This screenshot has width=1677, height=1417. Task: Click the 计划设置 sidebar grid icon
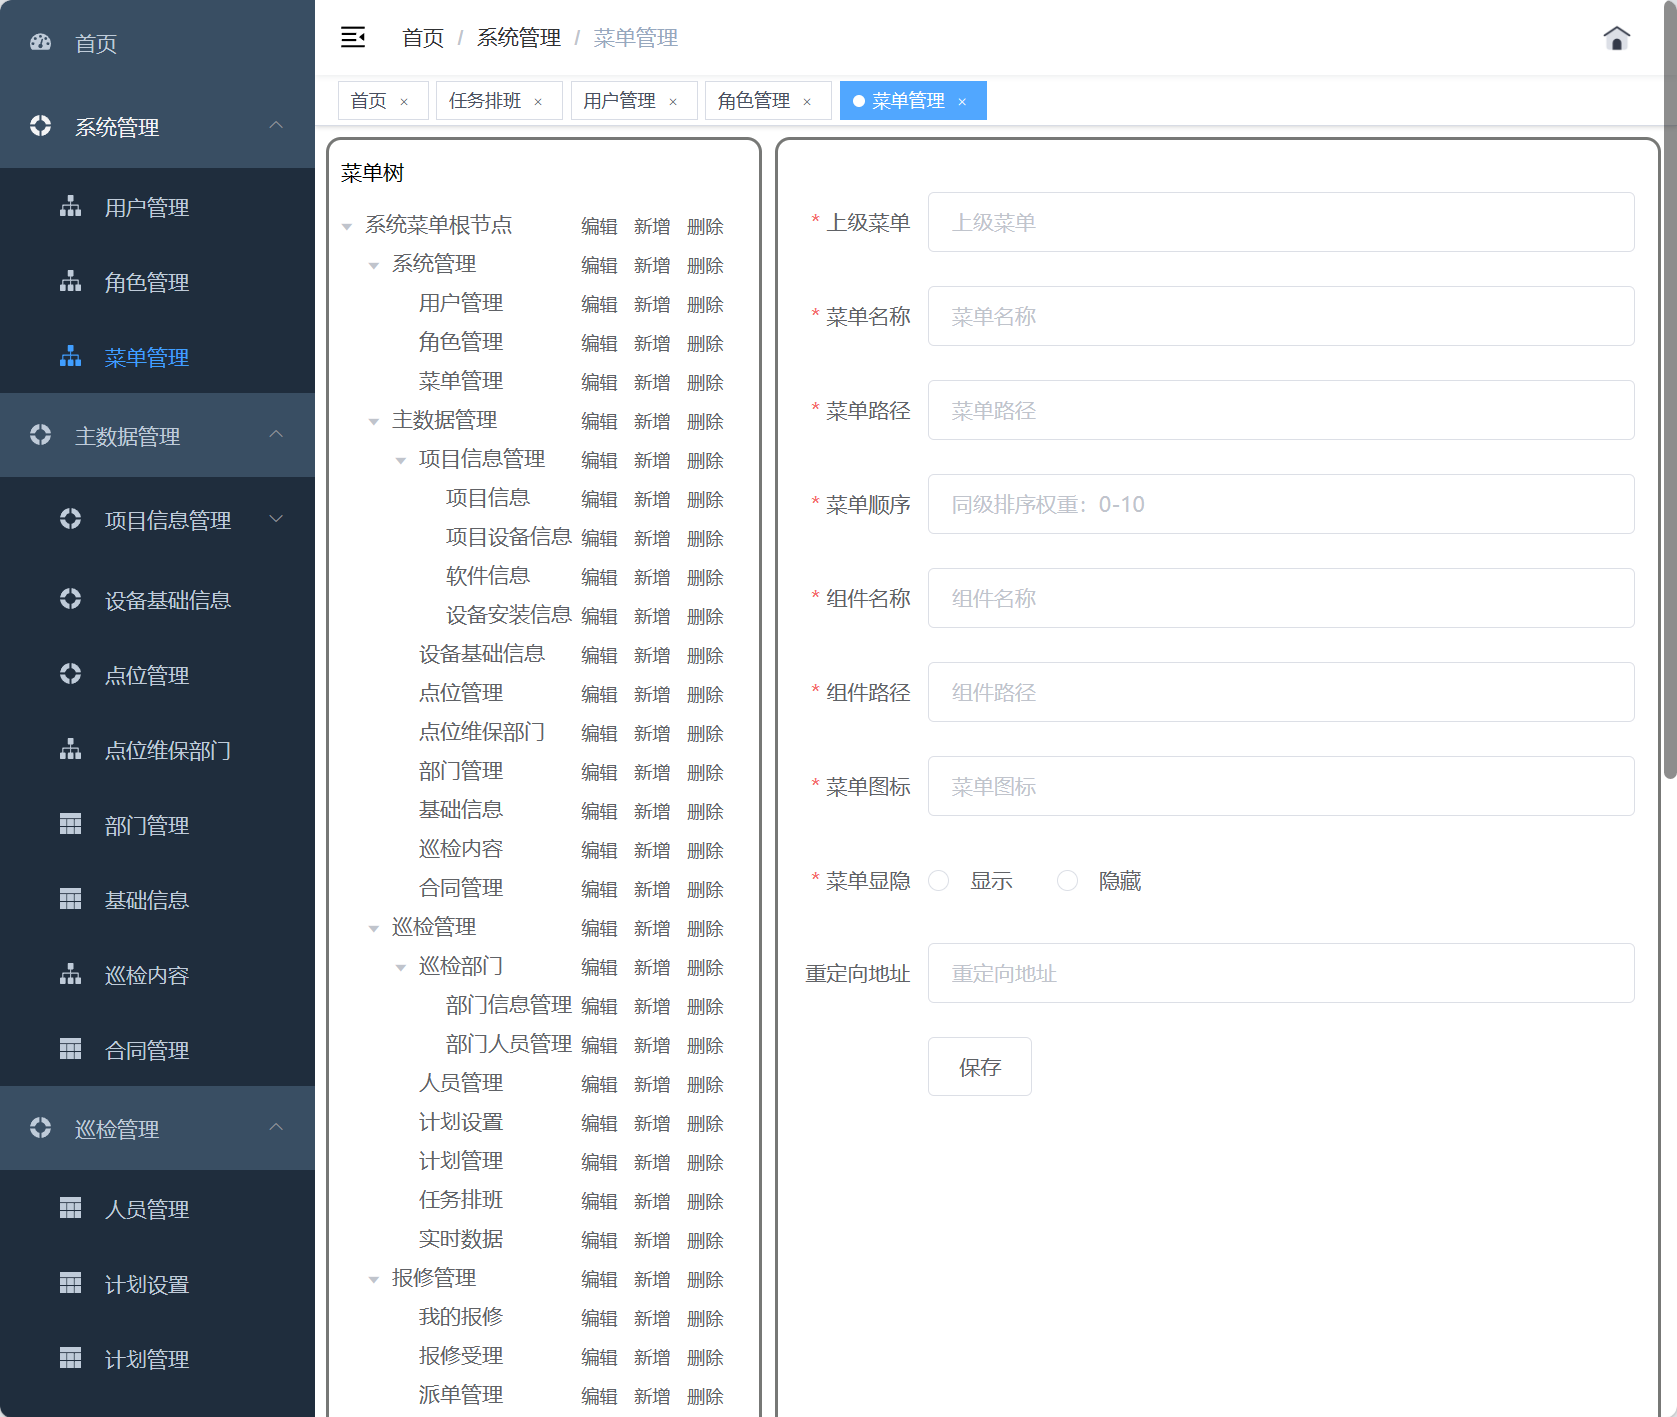[70, 1283]
